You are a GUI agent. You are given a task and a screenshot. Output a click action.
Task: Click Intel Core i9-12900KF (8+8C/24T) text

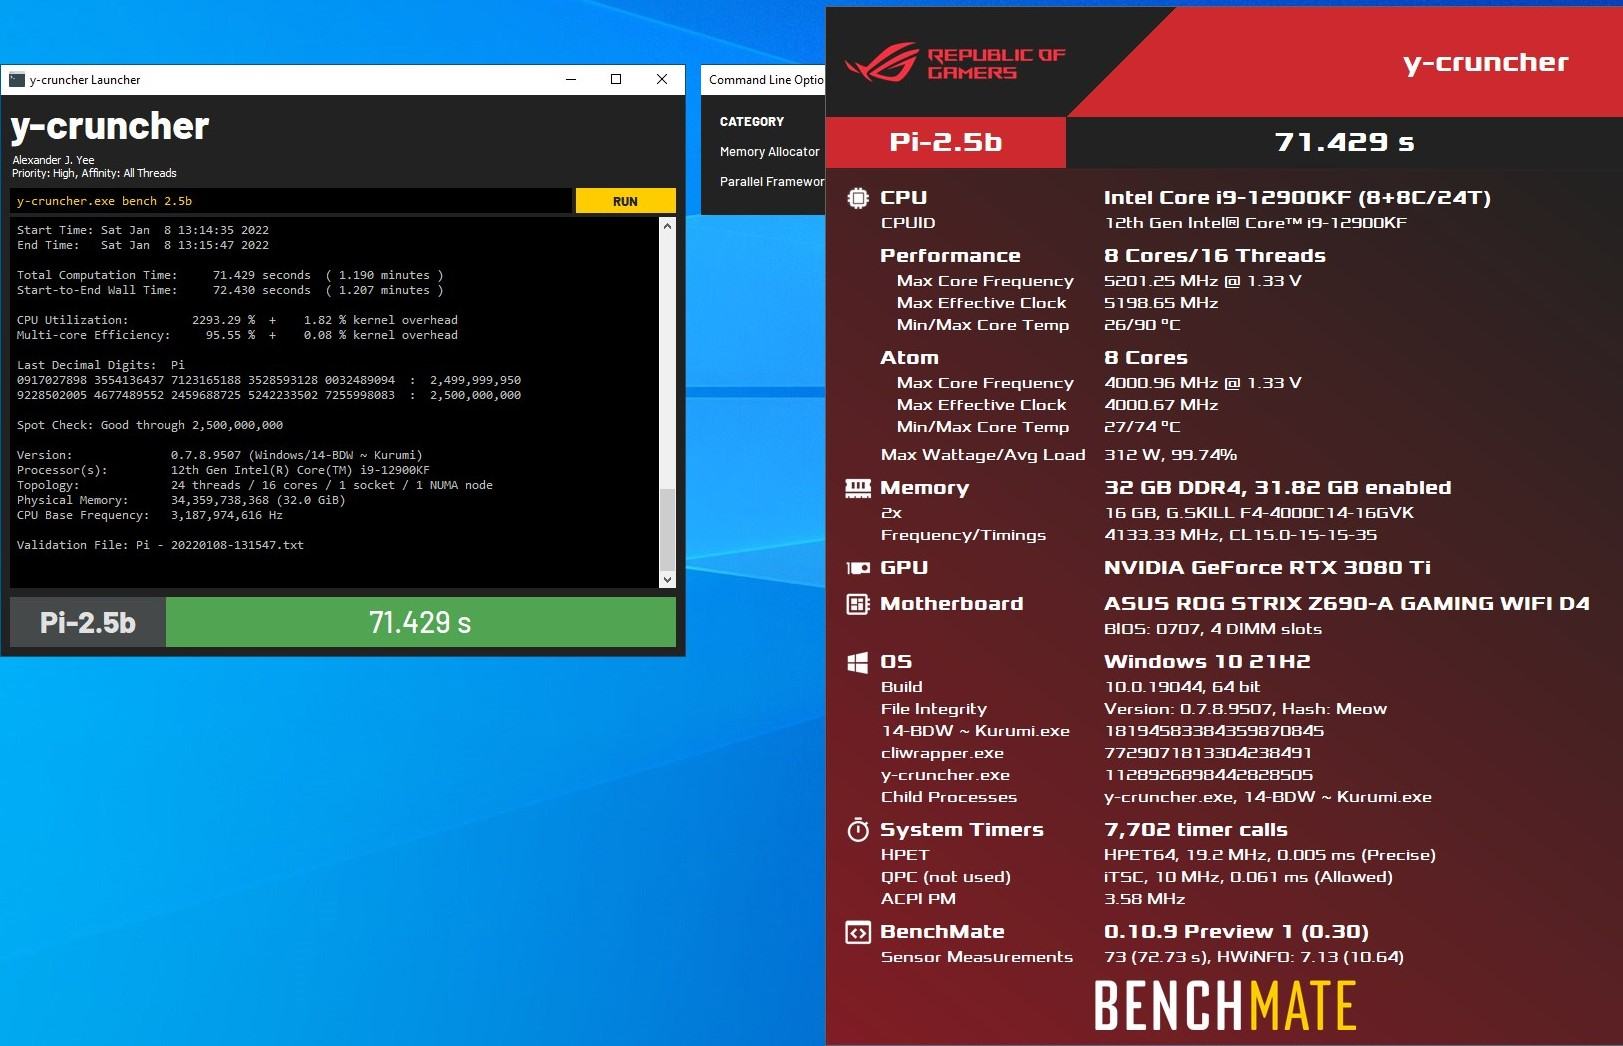[x=1297, y=198]
